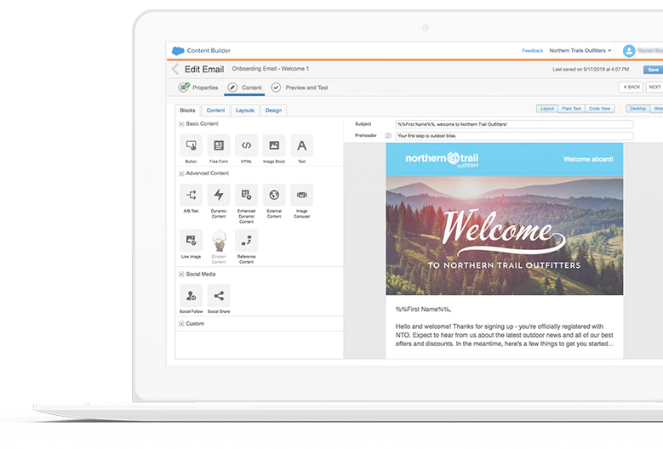Select the Dynamic Content lightning icon
This screenshot has height=449, width=663.
tap(218, 195)
